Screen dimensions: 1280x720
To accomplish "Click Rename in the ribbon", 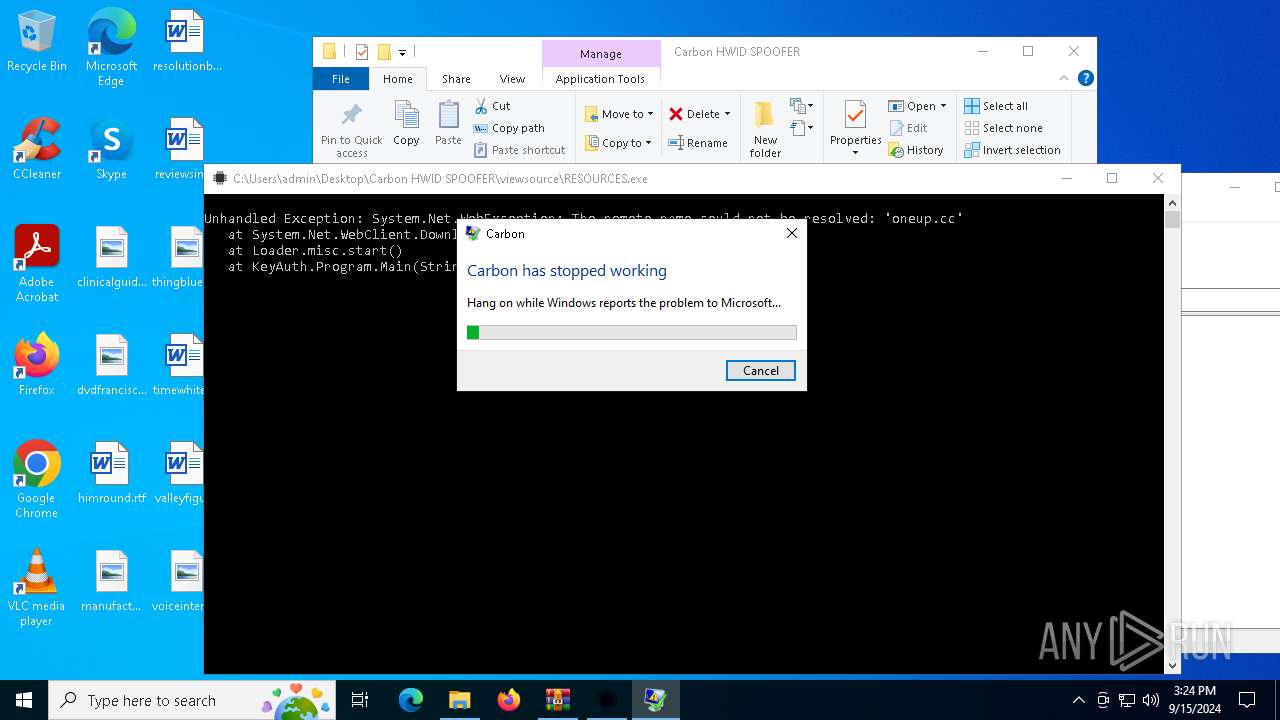I will [698, 143].
